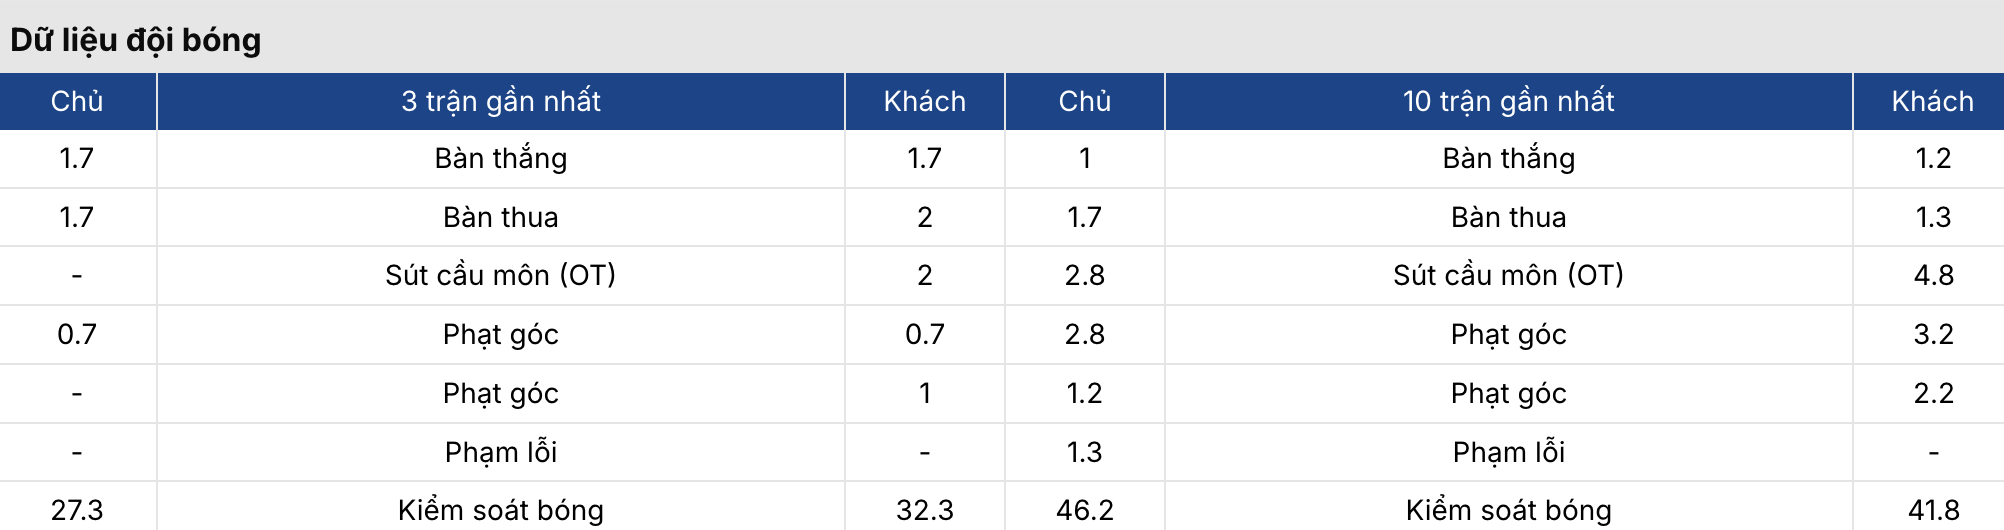
Task: Click "Phạm lỗi" label in 10-match table
Action: pyautogui.click(x=1509, y=452)
